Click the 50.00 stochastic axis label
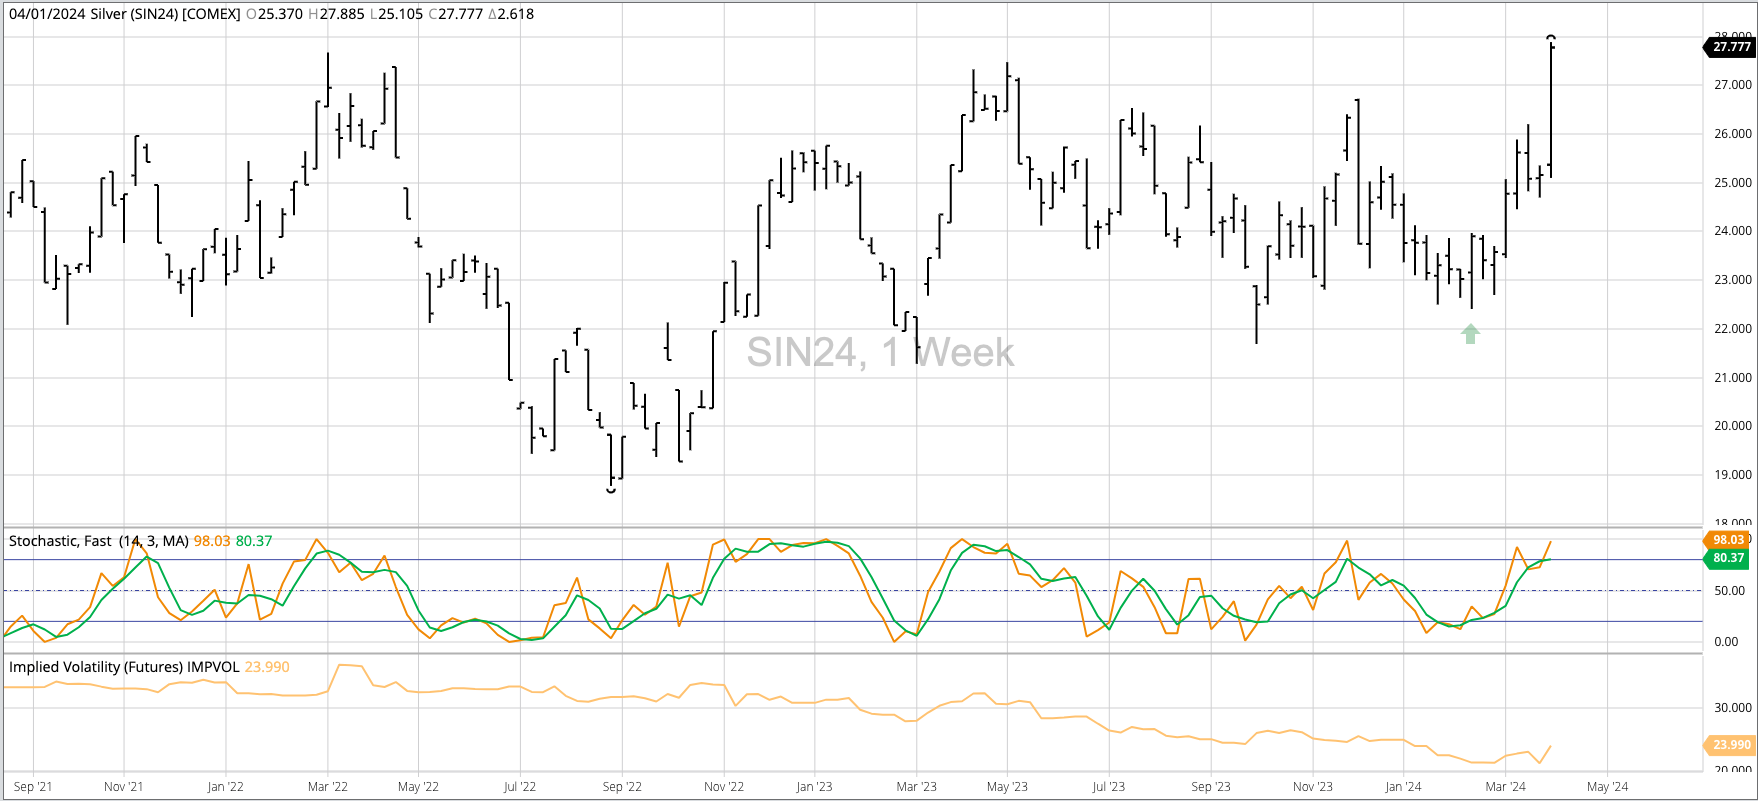The height and width of the screenshot is (801, 1758). point(1729,591)
